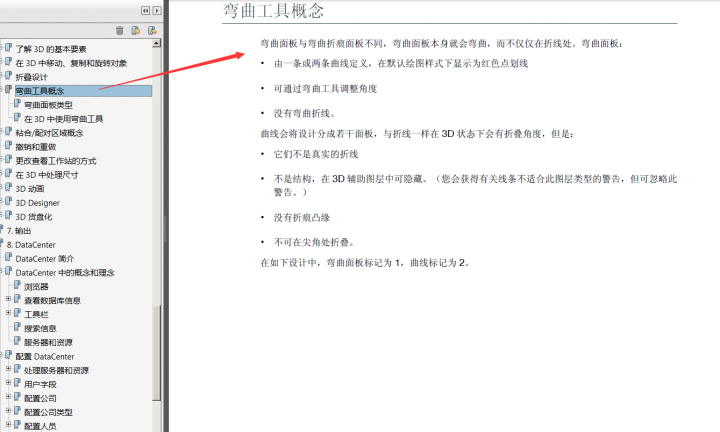Viewport: 720px width, 432px height.
Task: Open the 处理服务器和资源 bookmark
Action: tap(56, 370)
